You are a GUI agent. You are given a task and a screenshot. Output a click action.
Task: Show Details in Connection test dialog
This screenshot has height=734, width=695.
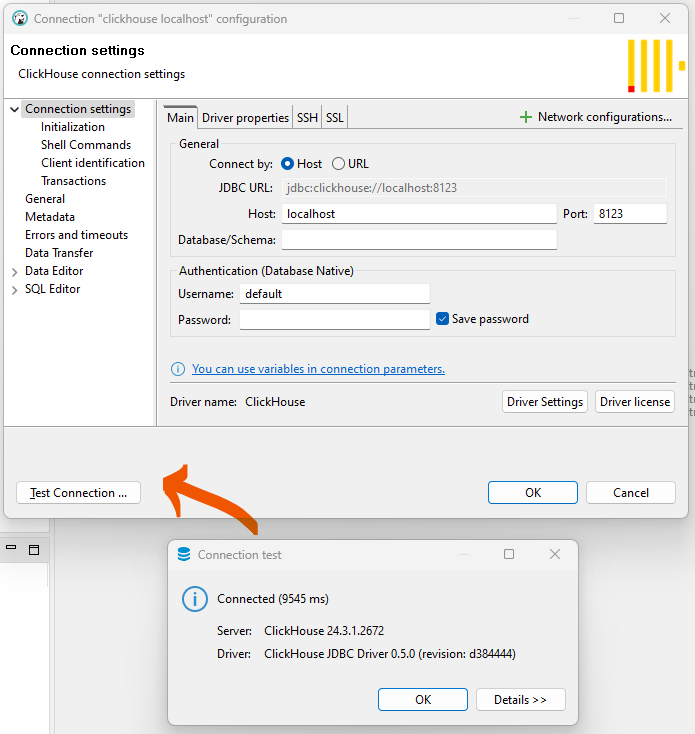(x=520, y=699)
